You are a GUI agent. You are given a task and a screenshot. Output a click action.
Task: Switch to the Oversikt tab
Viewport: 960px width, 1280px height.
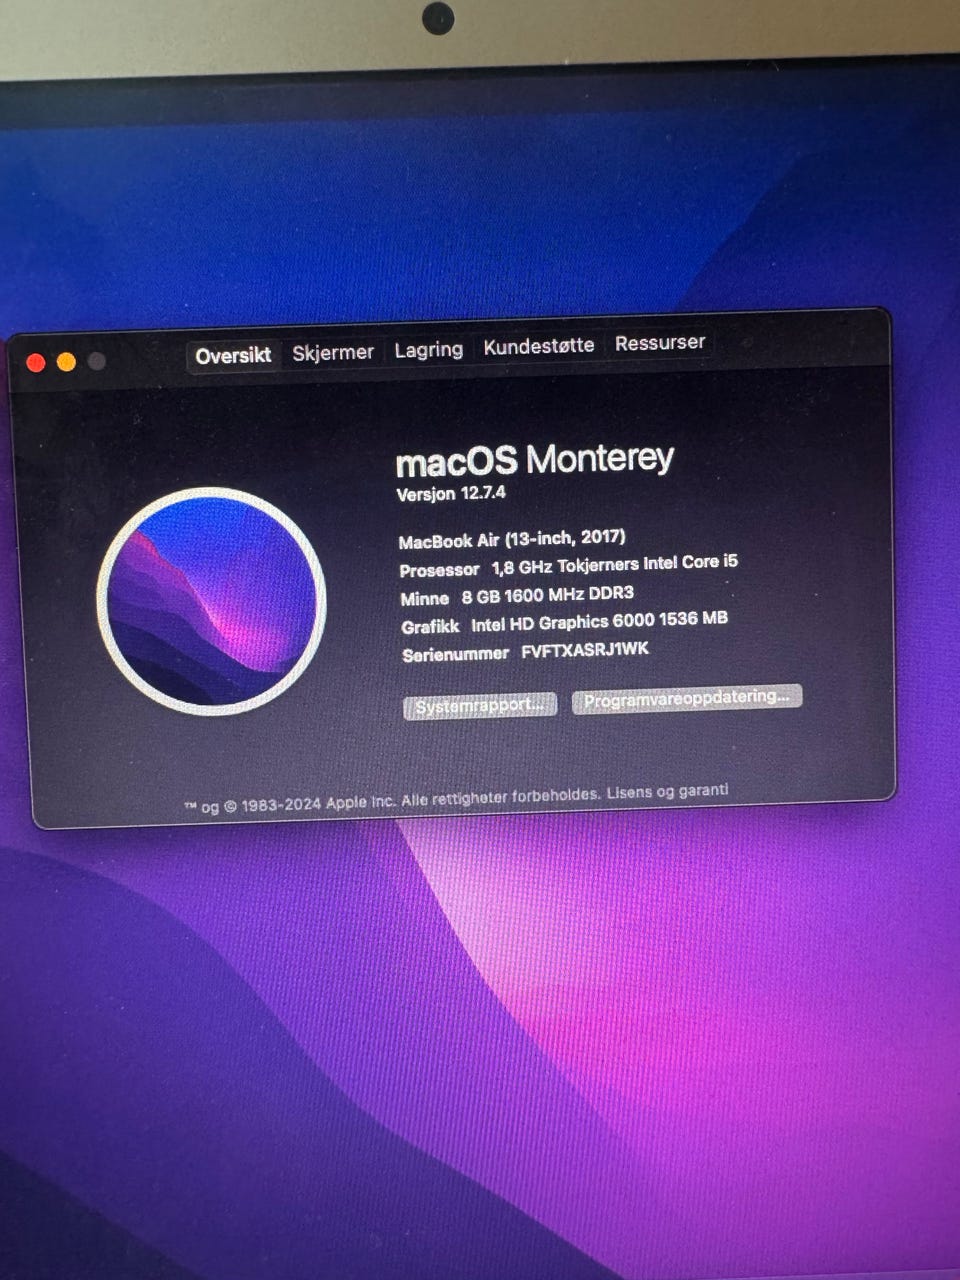(233, 356)
